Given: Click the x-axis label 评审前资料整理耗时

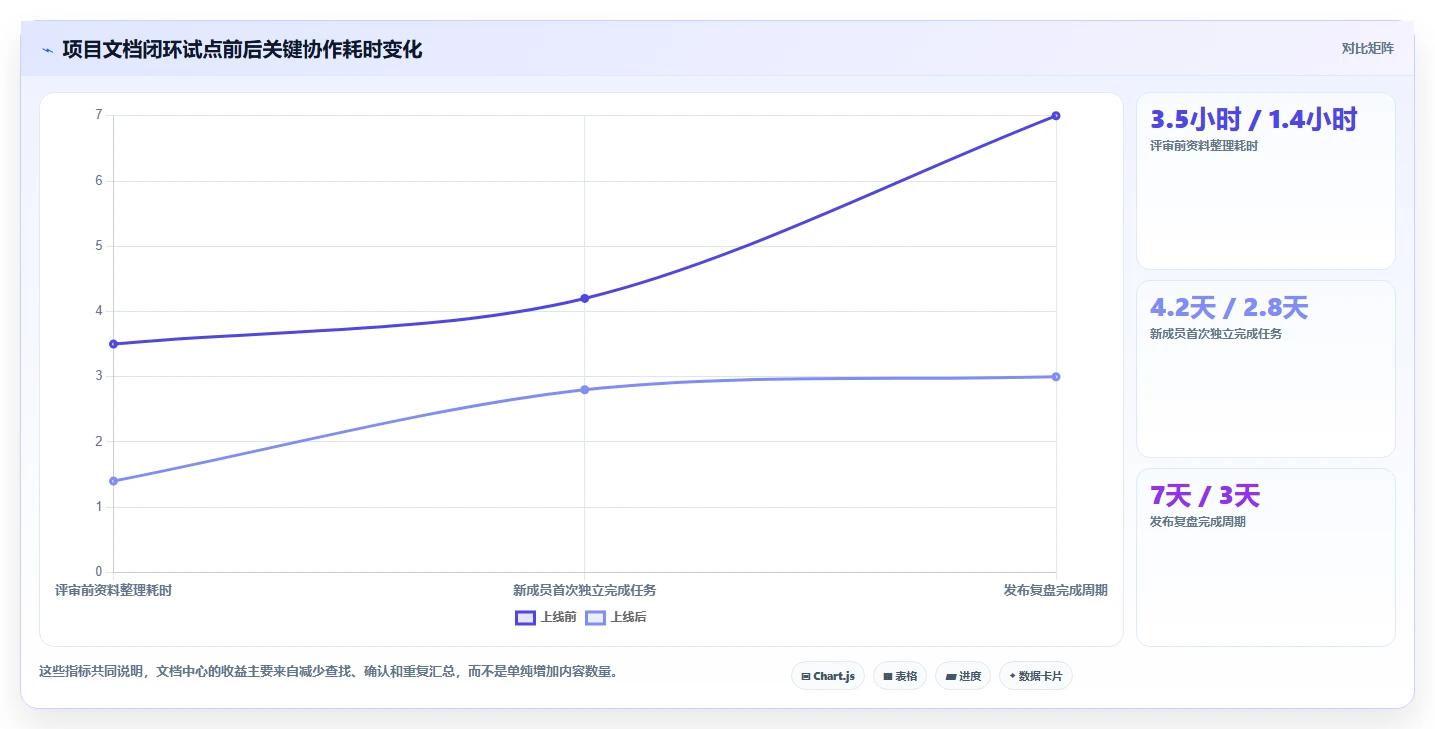Looking at the screenshot, I should [x=113, y=590].
